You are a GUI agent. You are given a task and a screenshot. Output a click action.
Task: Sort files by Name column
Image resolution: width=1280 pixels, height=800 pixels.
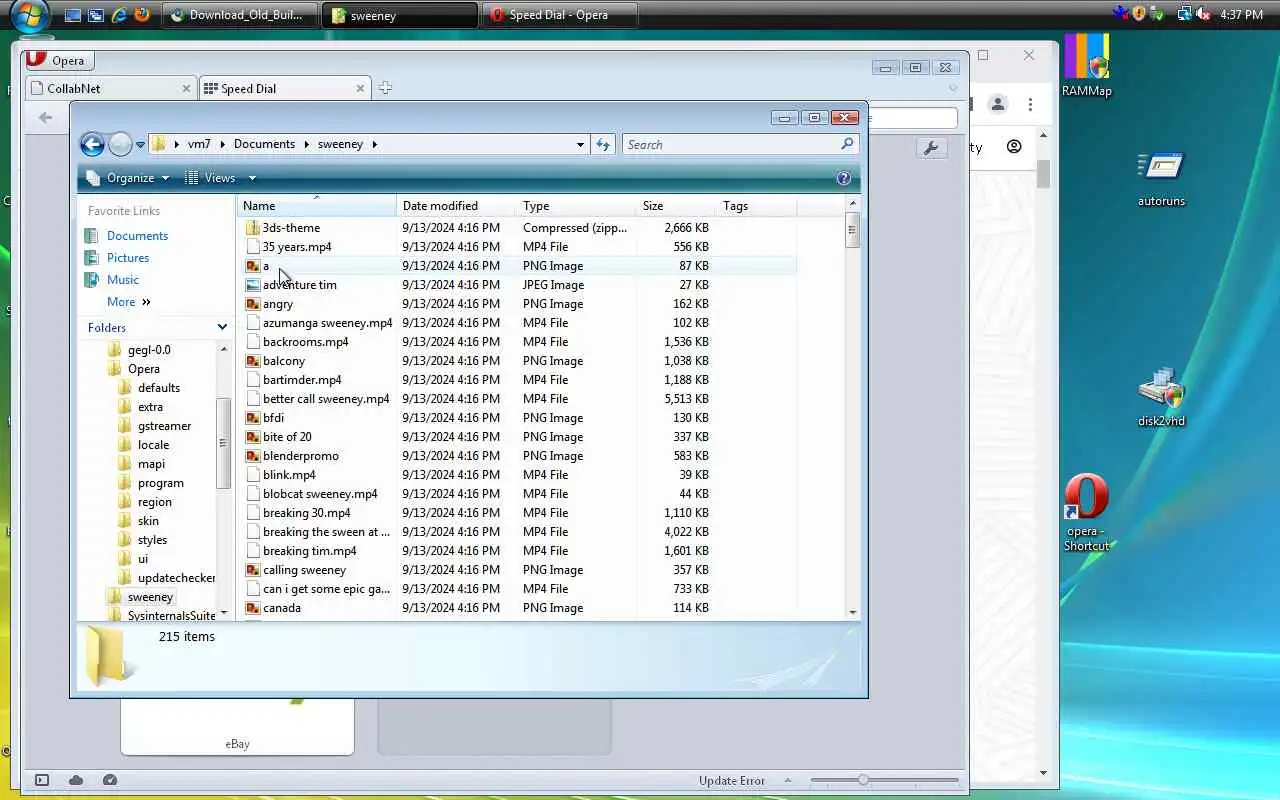316,206
